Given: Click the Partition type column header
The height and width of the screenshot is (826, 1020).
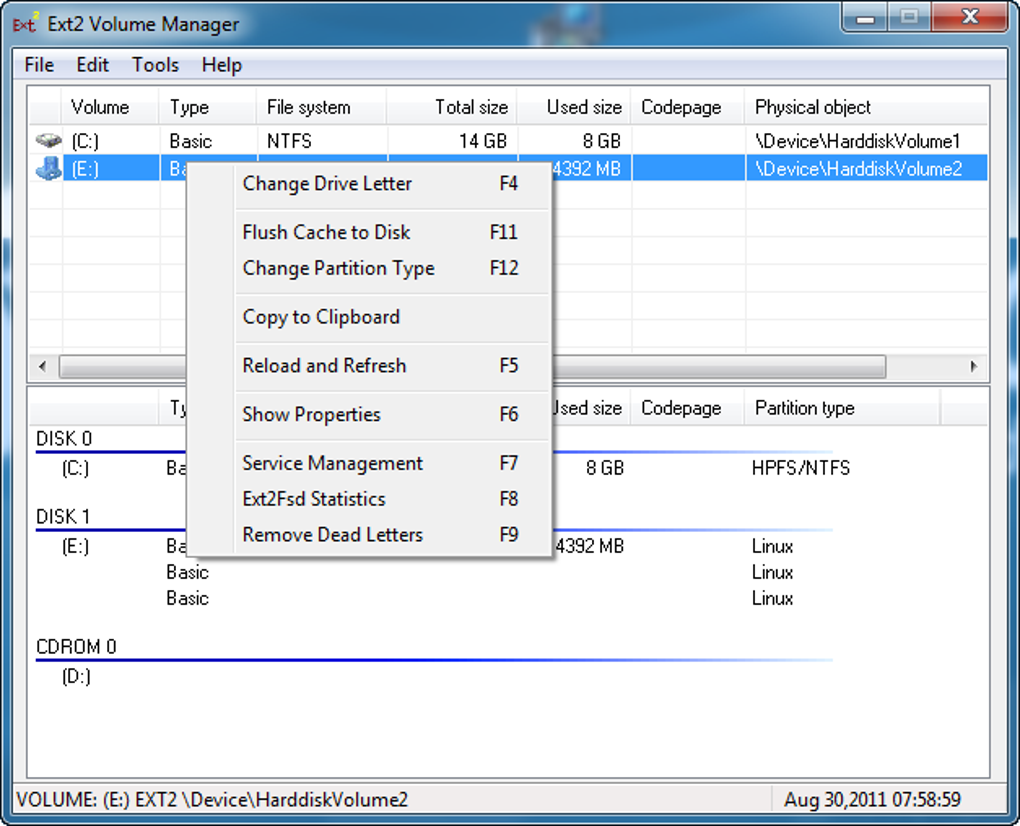Looking at the screenshot, I should pos(842,408).
